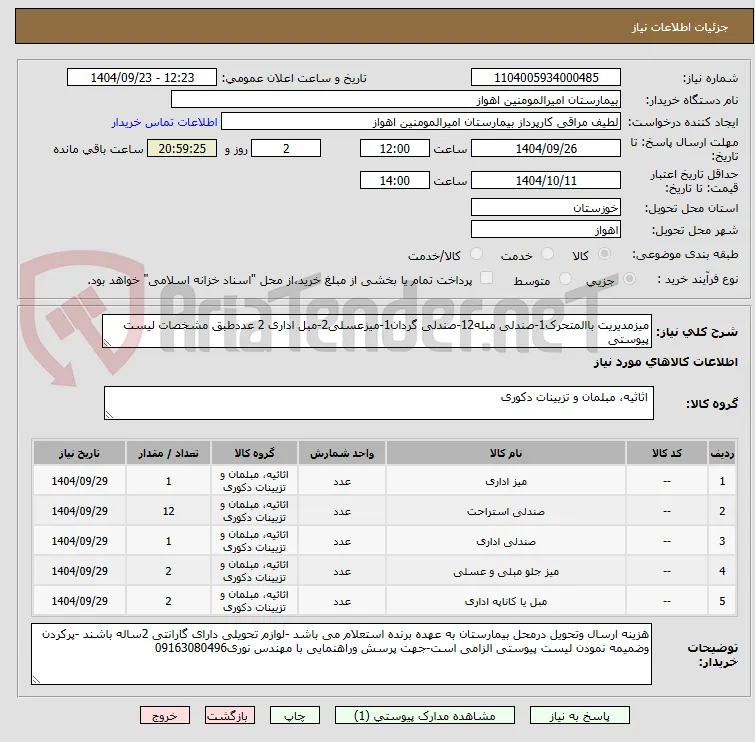Click the گروه کالا textarea

378,403
